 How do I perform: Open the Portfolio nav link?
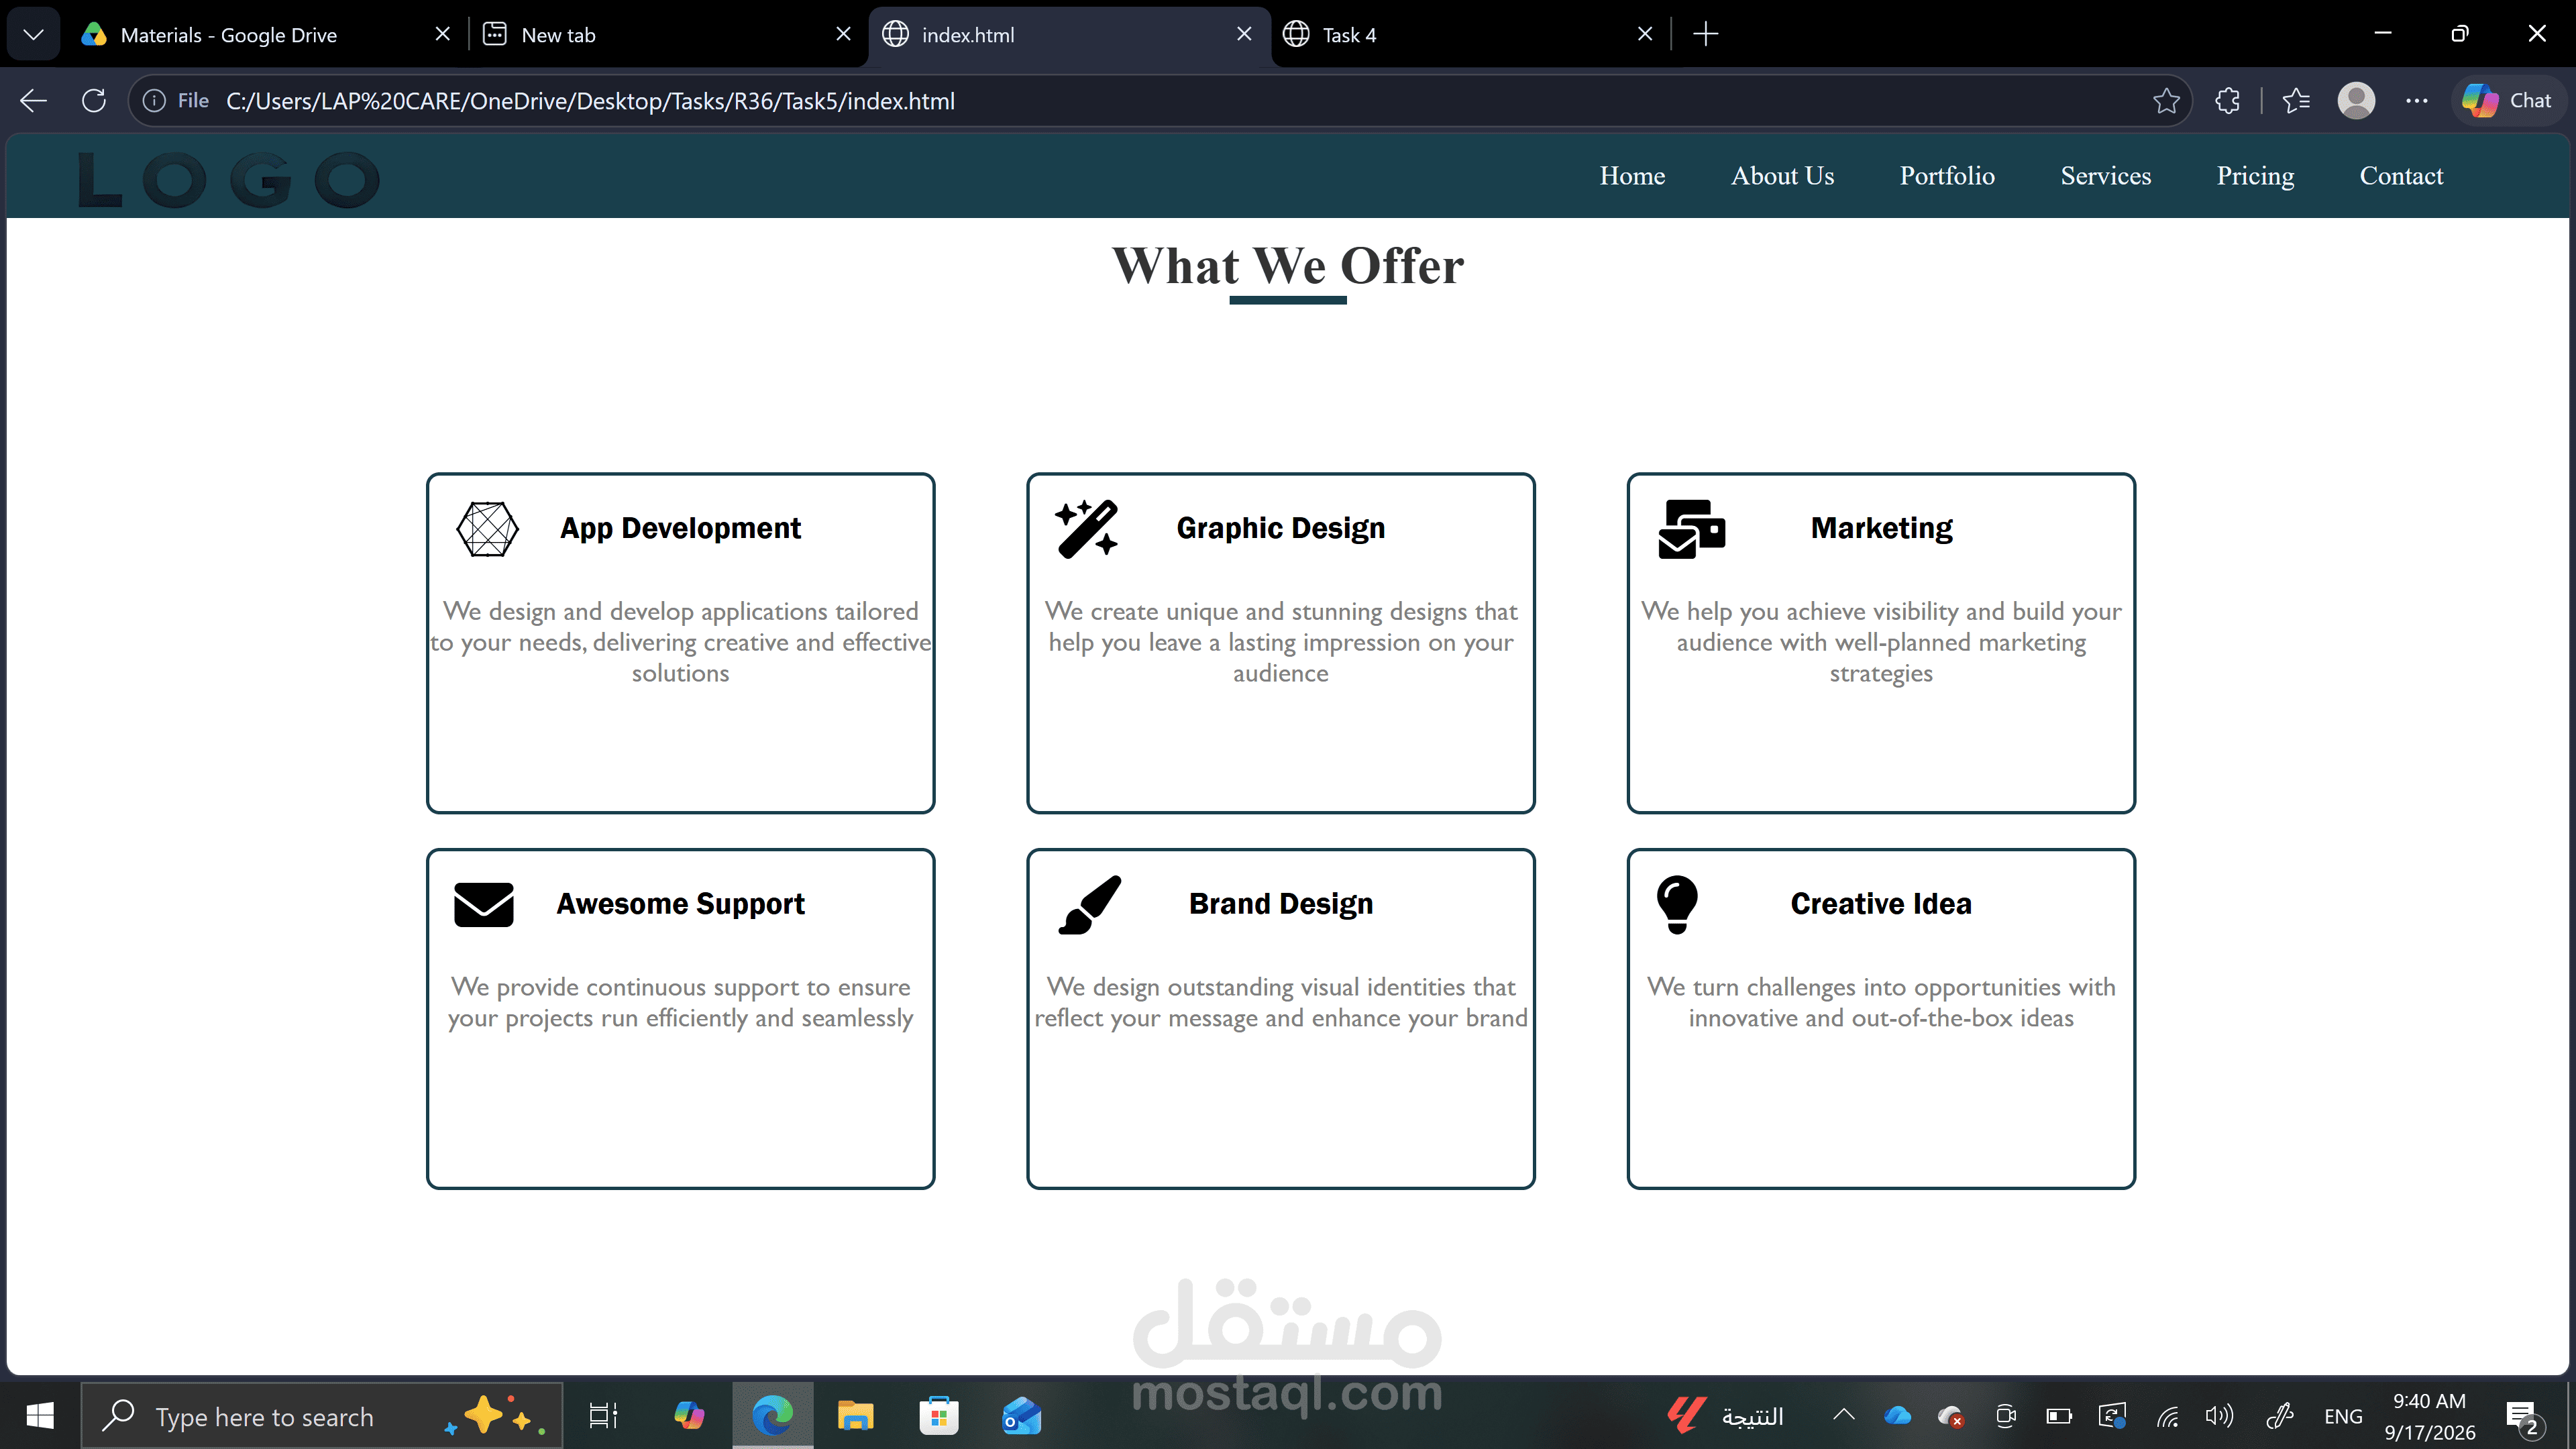coord(1947,176)
